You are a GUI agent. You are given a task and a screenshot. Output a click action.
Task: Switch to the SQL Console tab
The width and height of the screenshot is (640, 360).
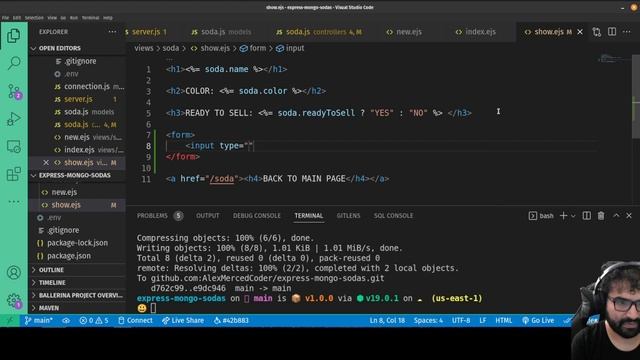pos(393,216)
